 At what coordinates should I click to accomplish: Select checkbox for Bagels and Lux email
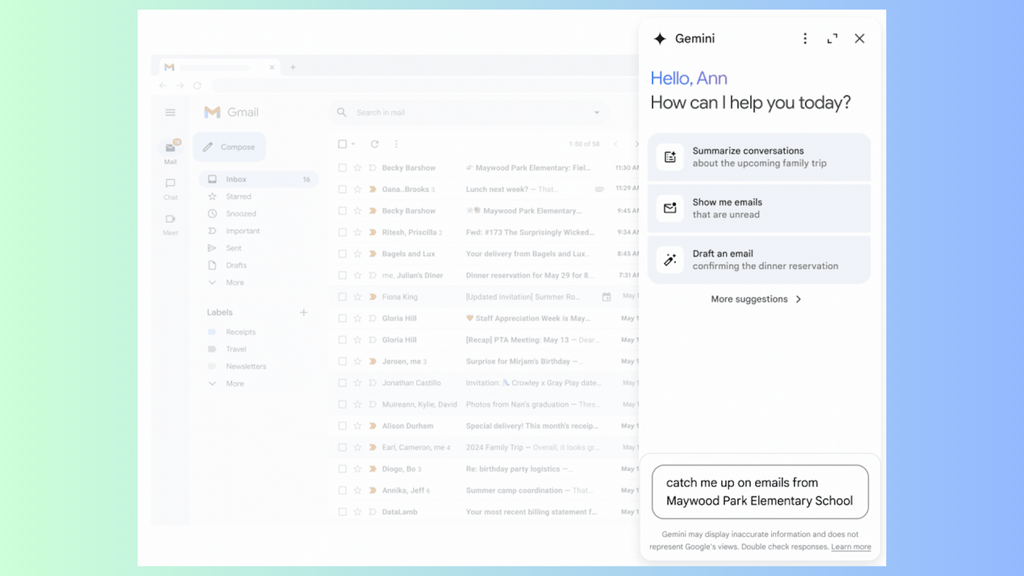[342, 253]
